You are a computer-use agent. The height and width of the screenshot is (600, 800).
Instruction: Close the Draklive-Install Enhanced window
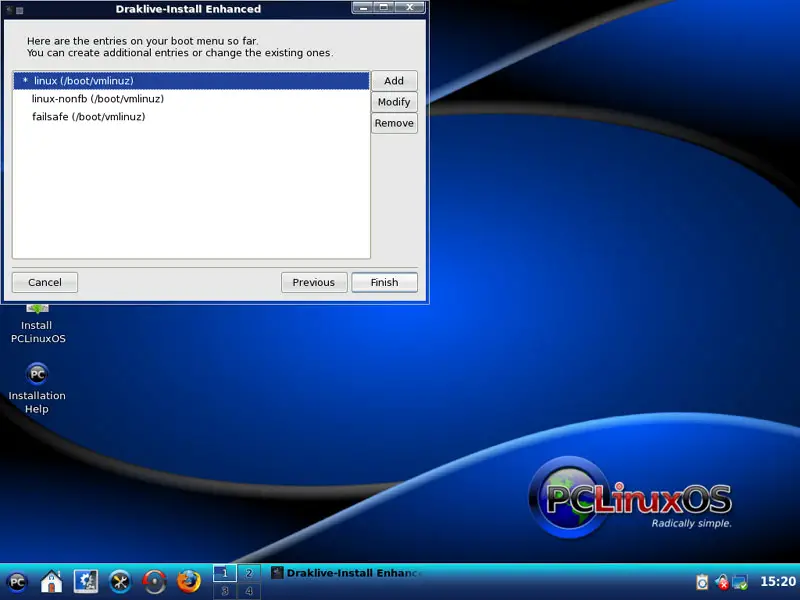click(x=410, y=7)
